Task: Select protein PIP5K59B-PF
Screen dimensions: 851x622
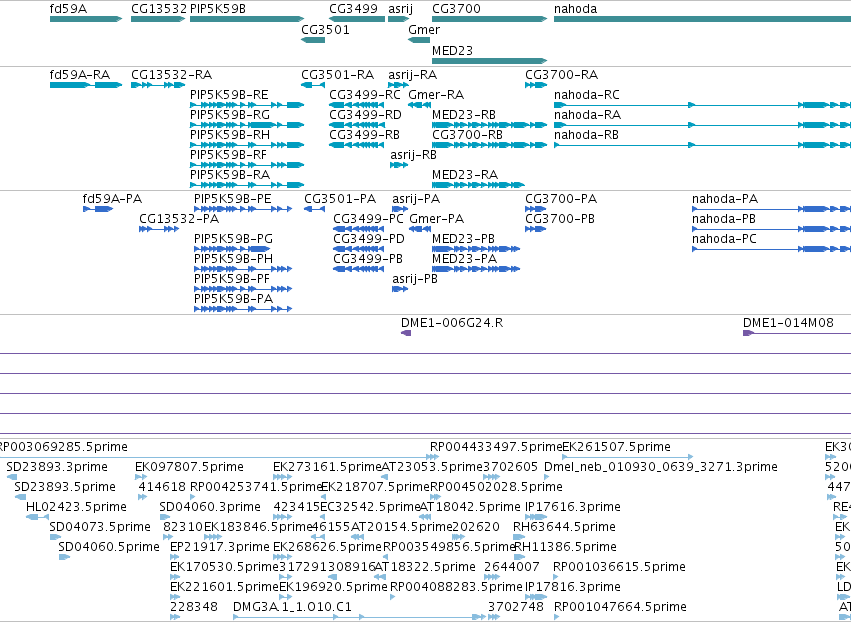Action: click(243, 289)
